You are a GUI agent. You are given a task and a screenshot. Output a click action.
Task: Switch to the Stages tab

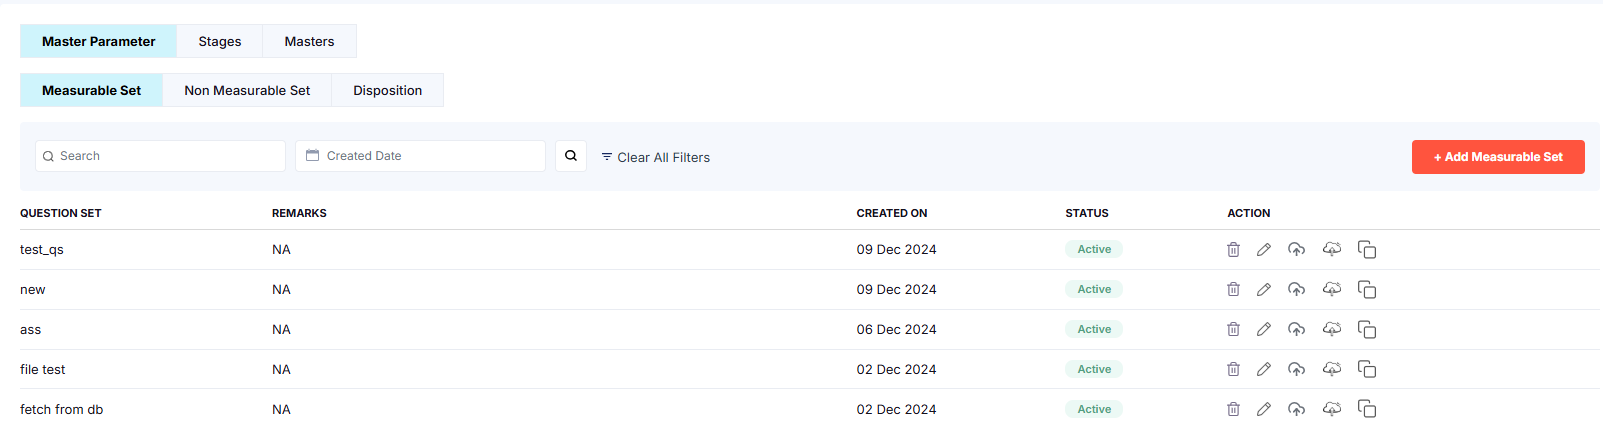(220, 41)
